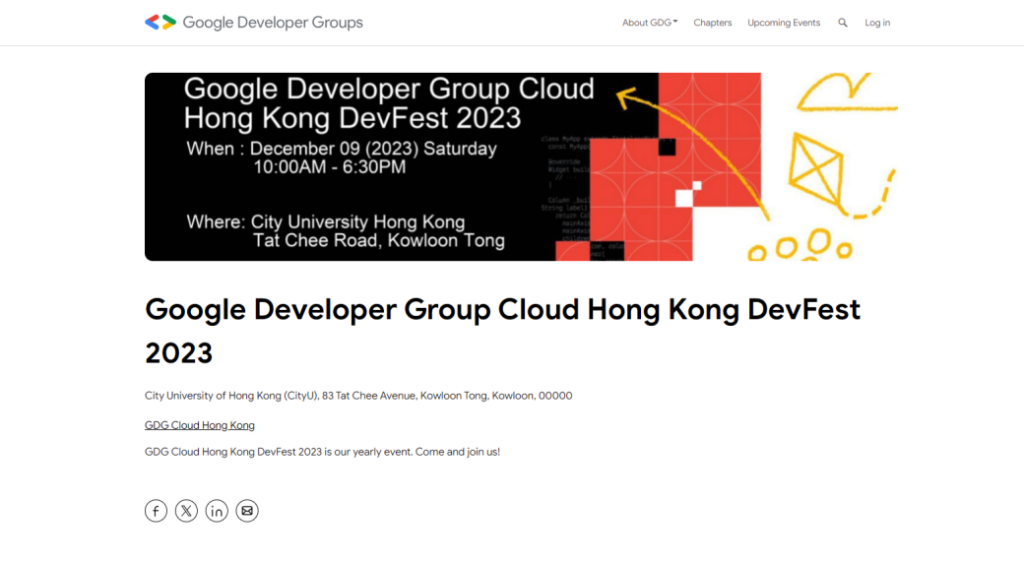
Task: Go to the Chapters page
Action: [x=713, y=23]
